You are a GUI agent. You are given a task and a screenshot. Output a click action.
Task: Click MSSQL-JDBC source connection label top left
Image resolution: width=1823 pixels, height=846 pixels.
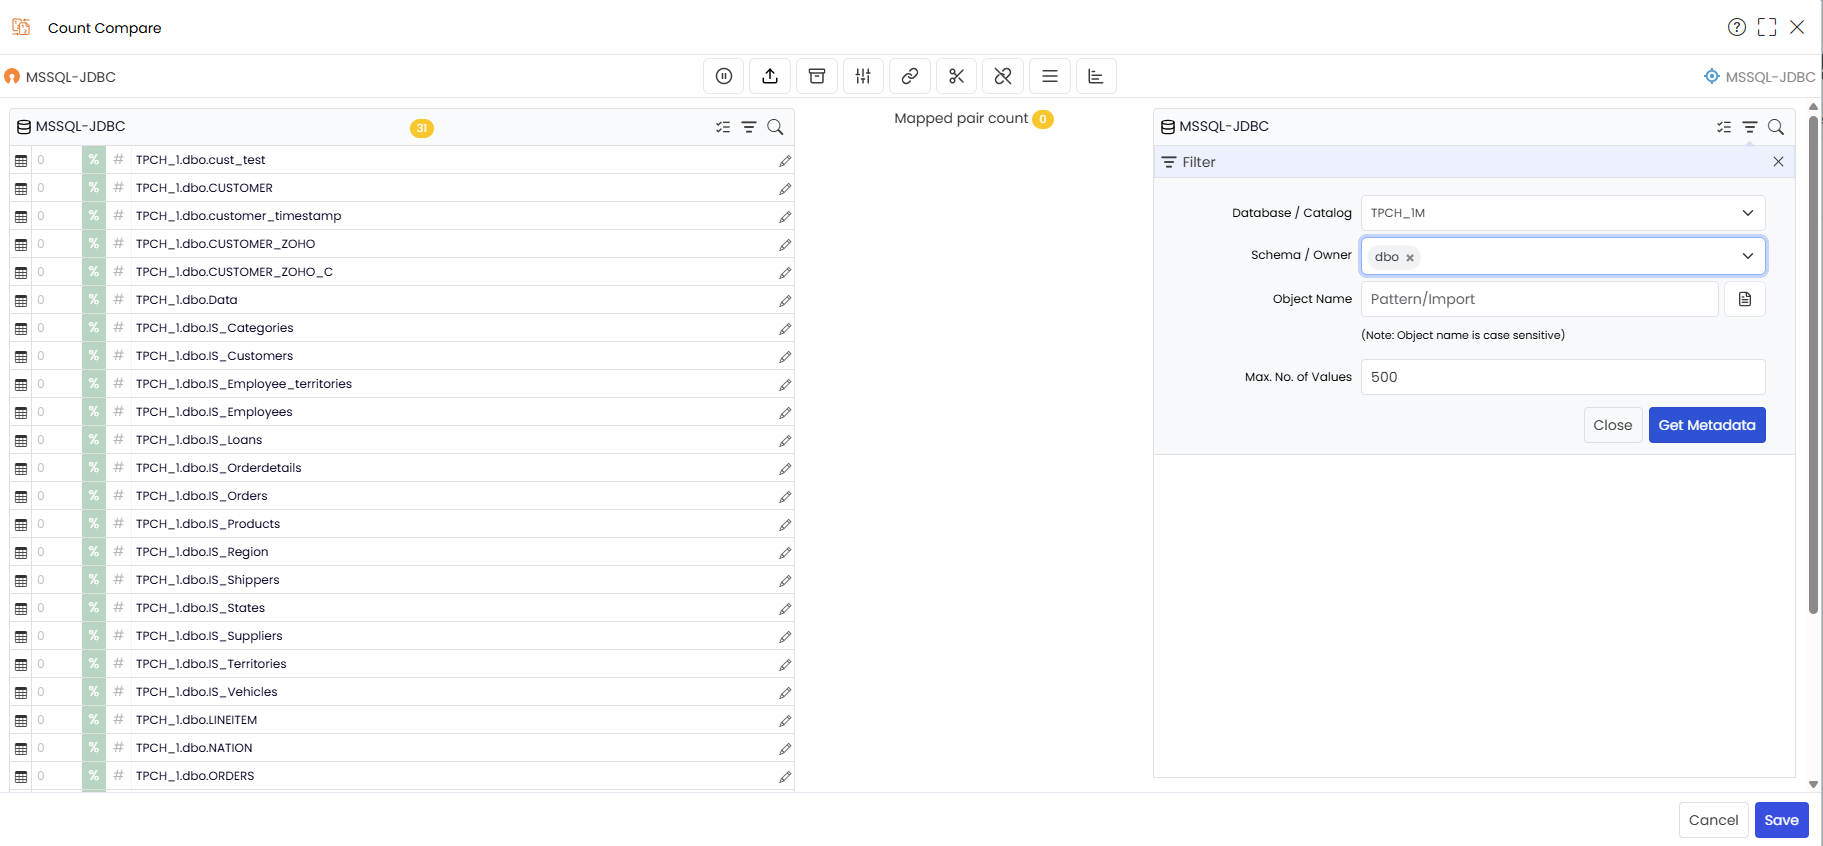click(x=70, y=77)
